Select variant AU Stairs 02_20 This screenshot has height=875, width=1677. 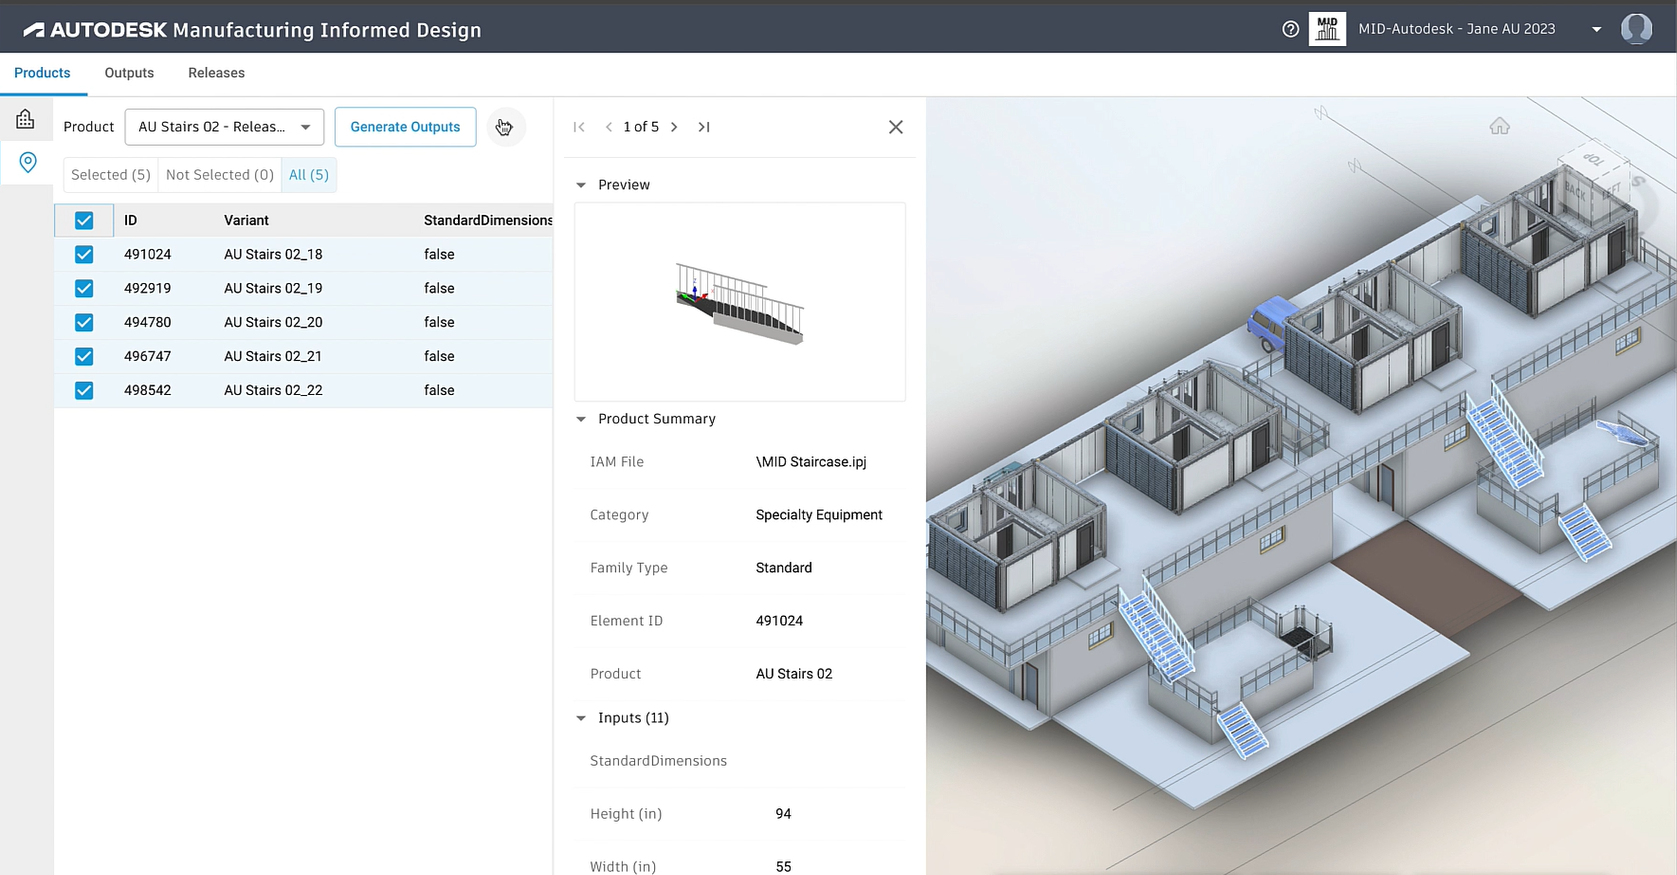click(273, 322)
